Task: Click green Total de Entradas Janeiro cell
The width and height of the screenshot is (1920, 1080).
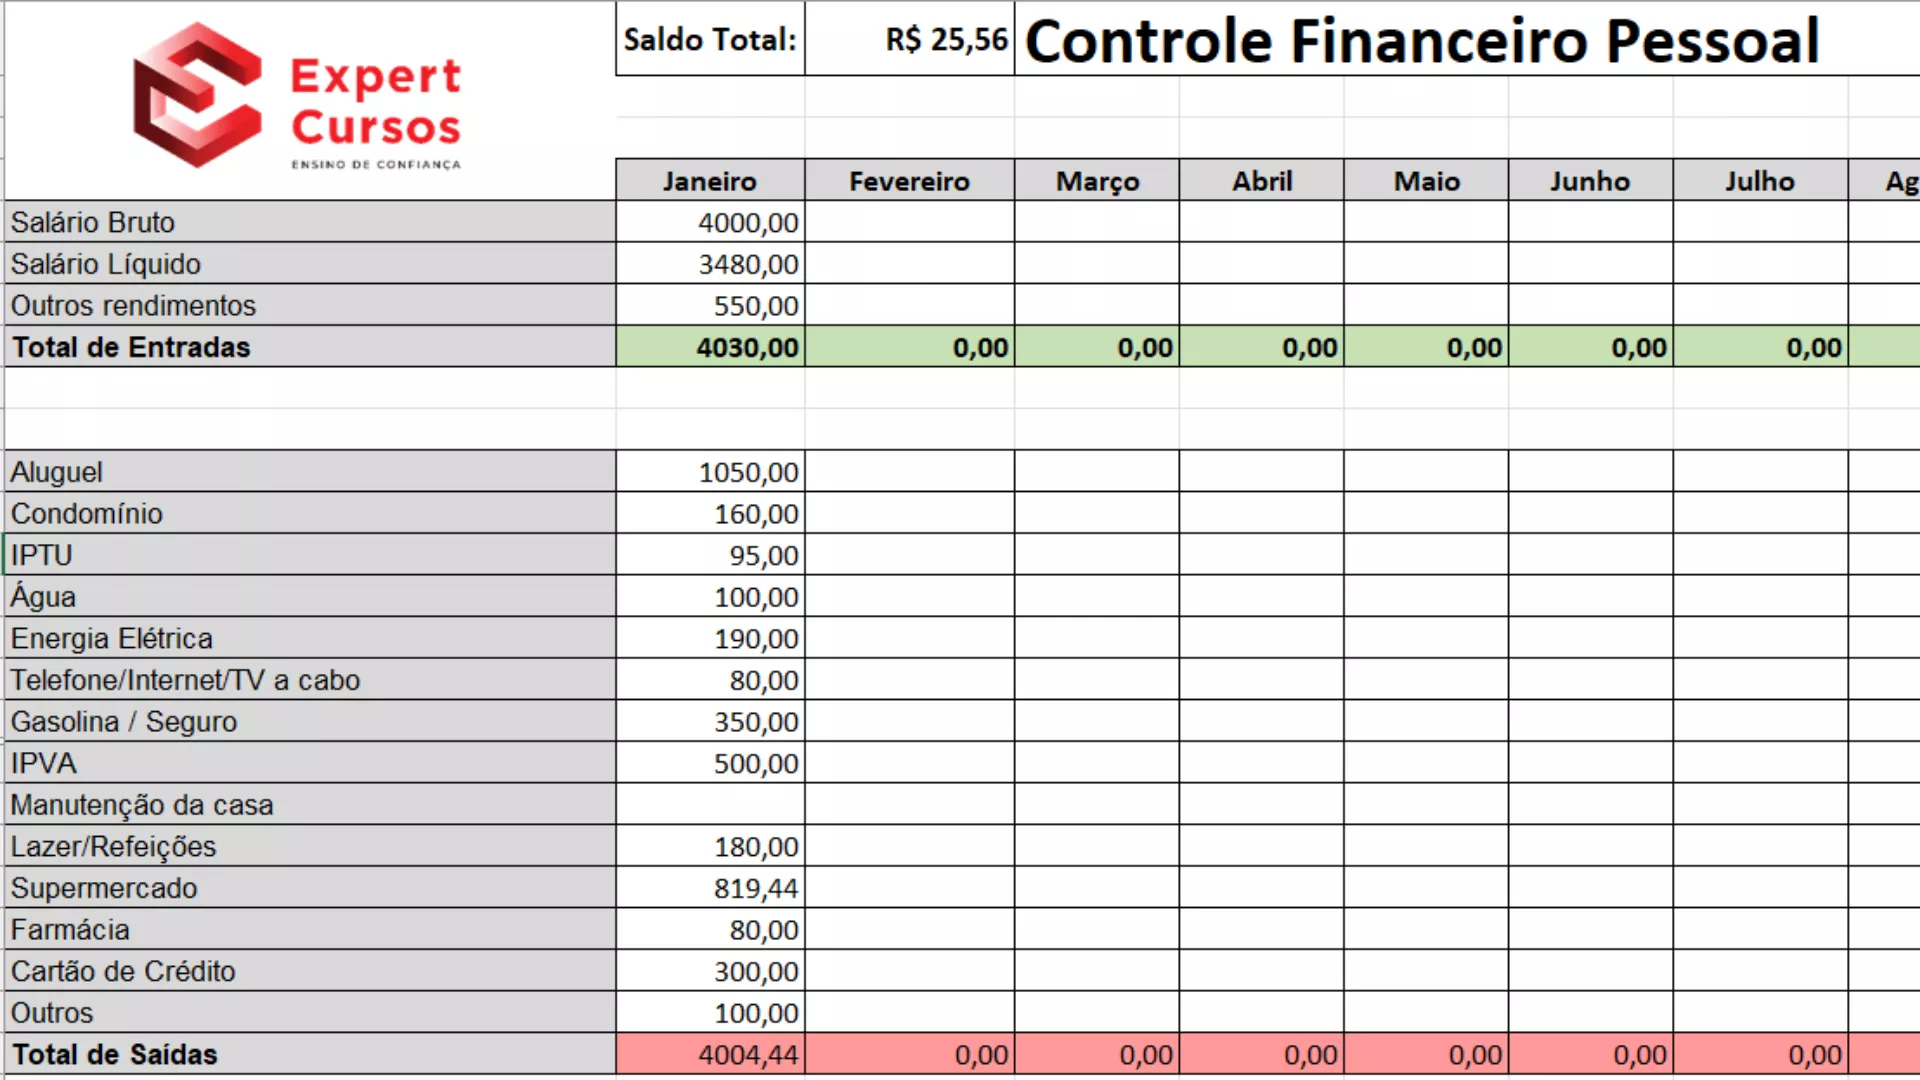Action: [x=710, y=347]
